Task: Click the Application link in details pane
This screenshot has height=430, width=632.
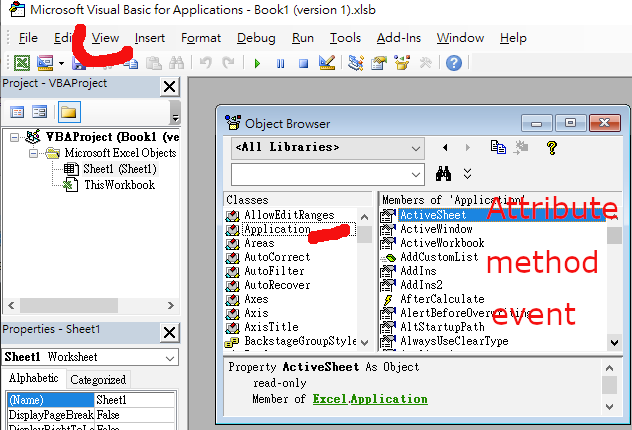Action: (389, 399)
